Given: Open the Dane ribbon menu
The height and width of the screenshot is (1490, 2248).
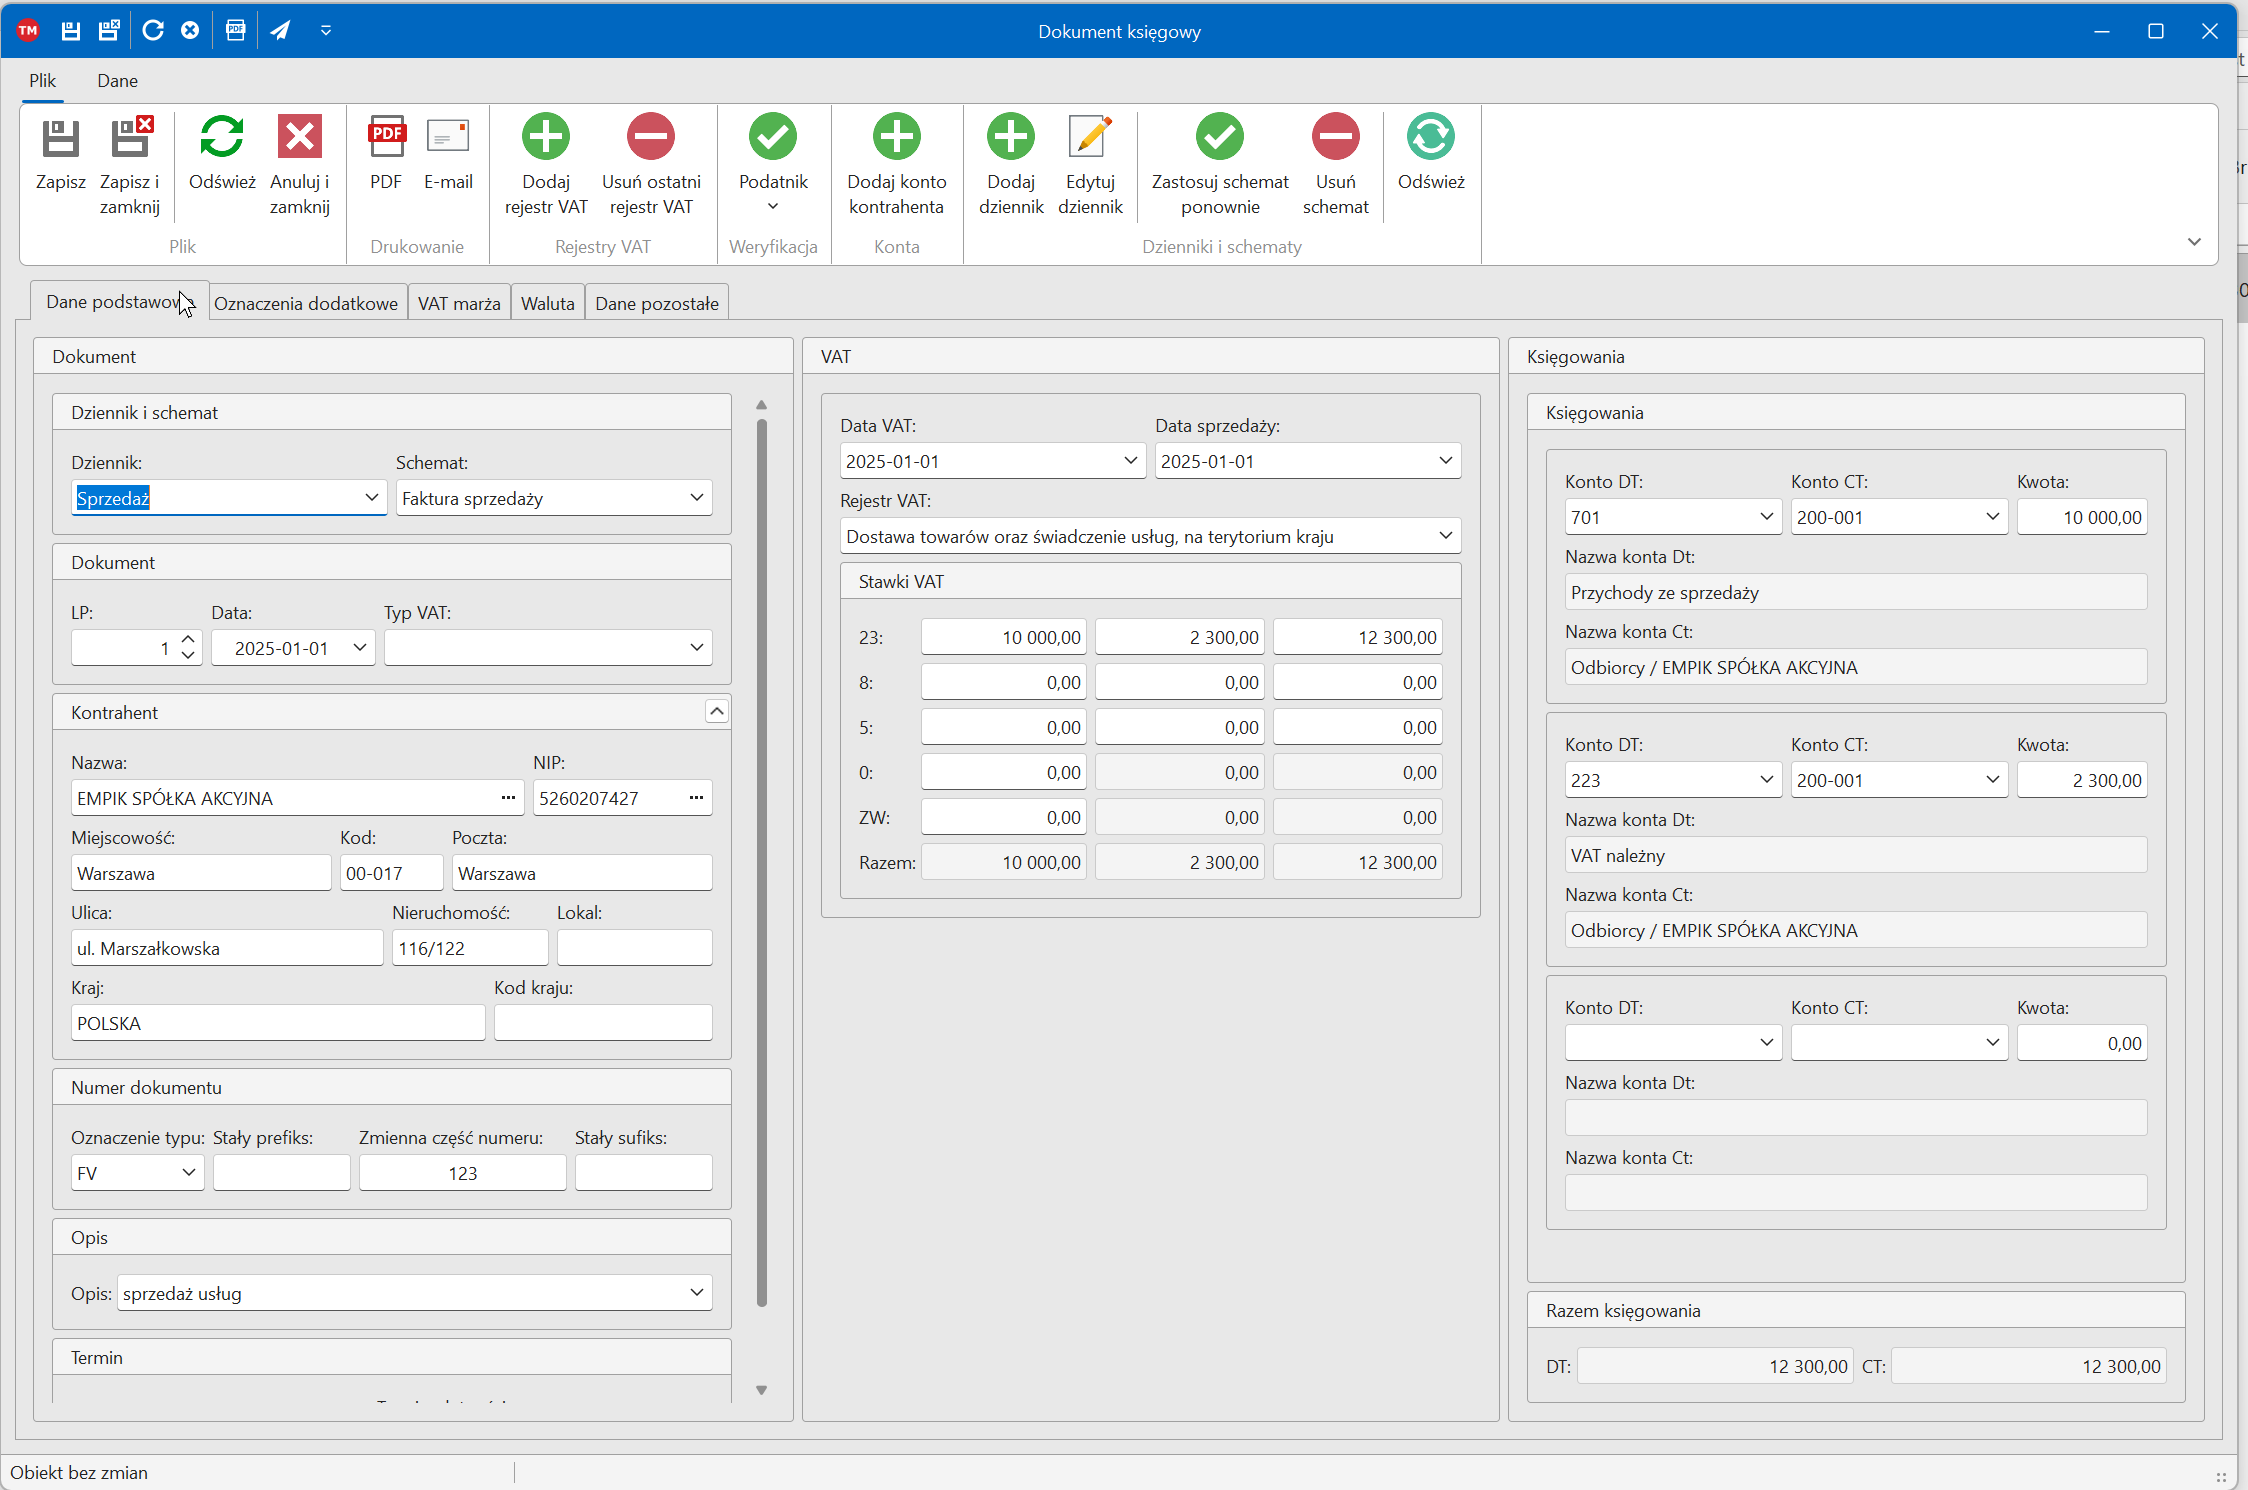Looking at the screenshot, I should point(117,81).
